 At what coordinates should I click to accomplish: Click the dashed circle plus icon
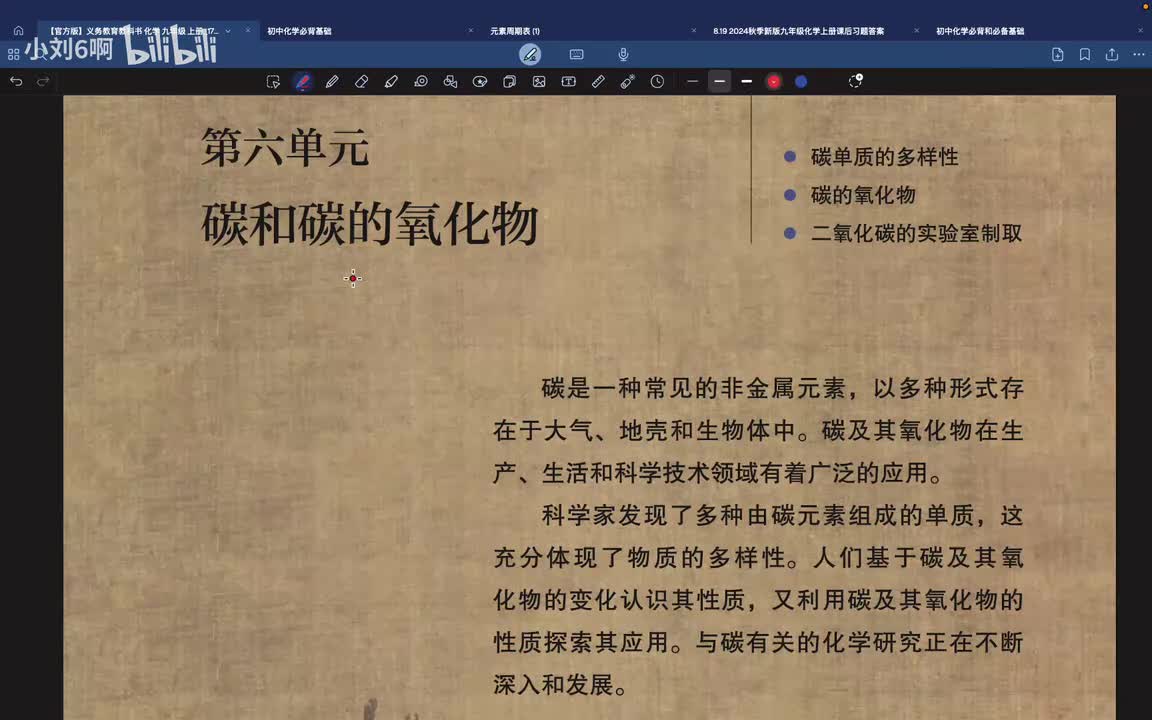(855, 81)
